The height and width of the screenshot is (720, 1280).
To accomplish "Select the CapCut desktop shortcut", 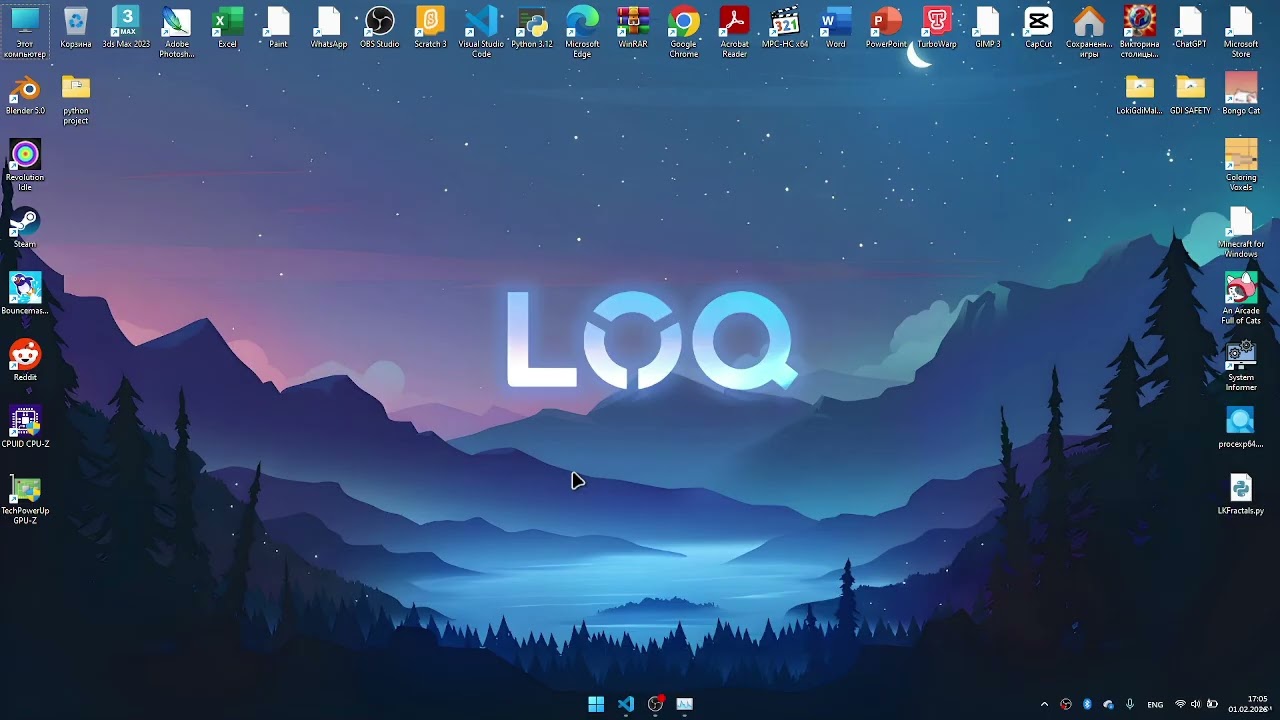I will [1038, 28].
